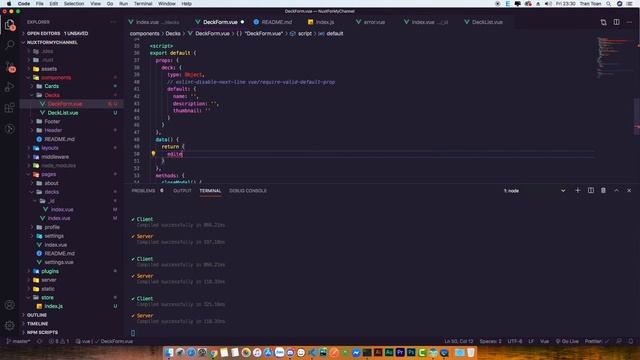640x360 pixels.
Task: Open the View menu
Action: [x=96, y=4]
